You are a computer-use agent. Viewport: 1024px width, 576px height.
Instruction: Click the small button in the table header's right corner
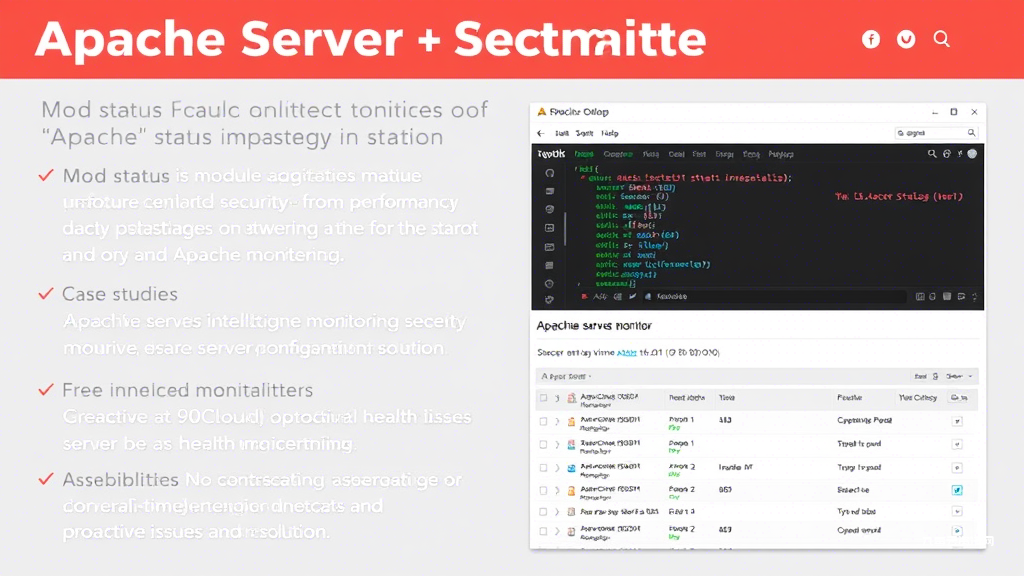pyautogui.click(x=959, y=398)
